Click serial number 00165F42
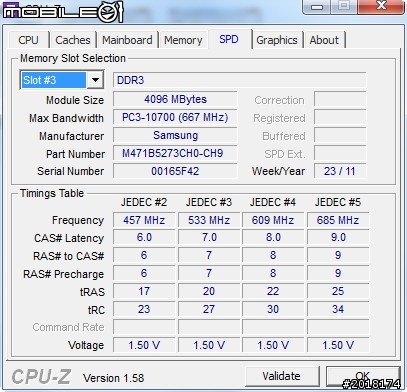This screenshot has width=407, height=392. 175,171
